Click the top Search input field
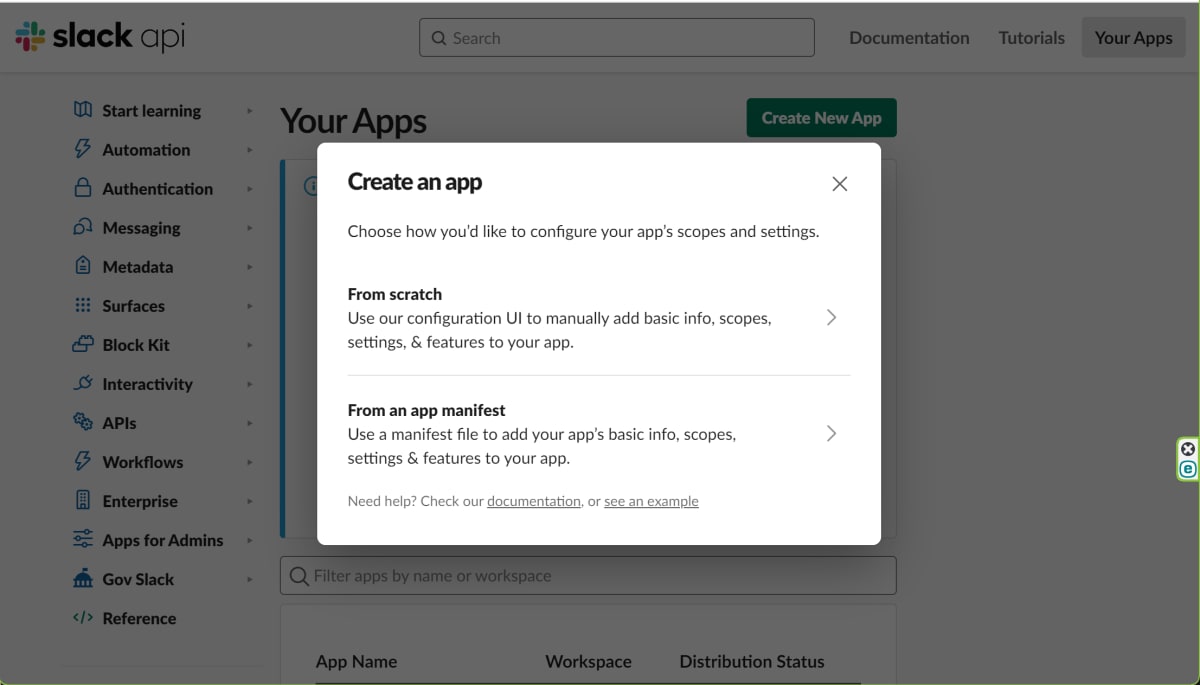Image resolution: width=1200 pixels, height=685 pixels. pos(617,38)
